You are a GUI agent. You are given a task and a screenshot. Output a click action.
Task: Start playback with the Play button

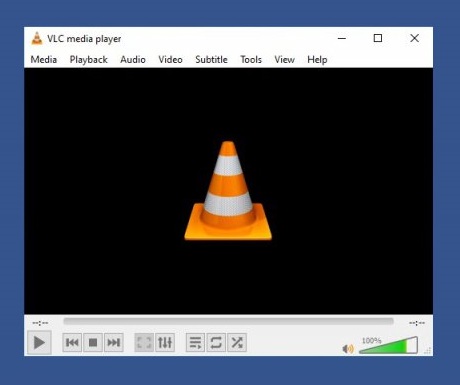[x=39, y=342]
